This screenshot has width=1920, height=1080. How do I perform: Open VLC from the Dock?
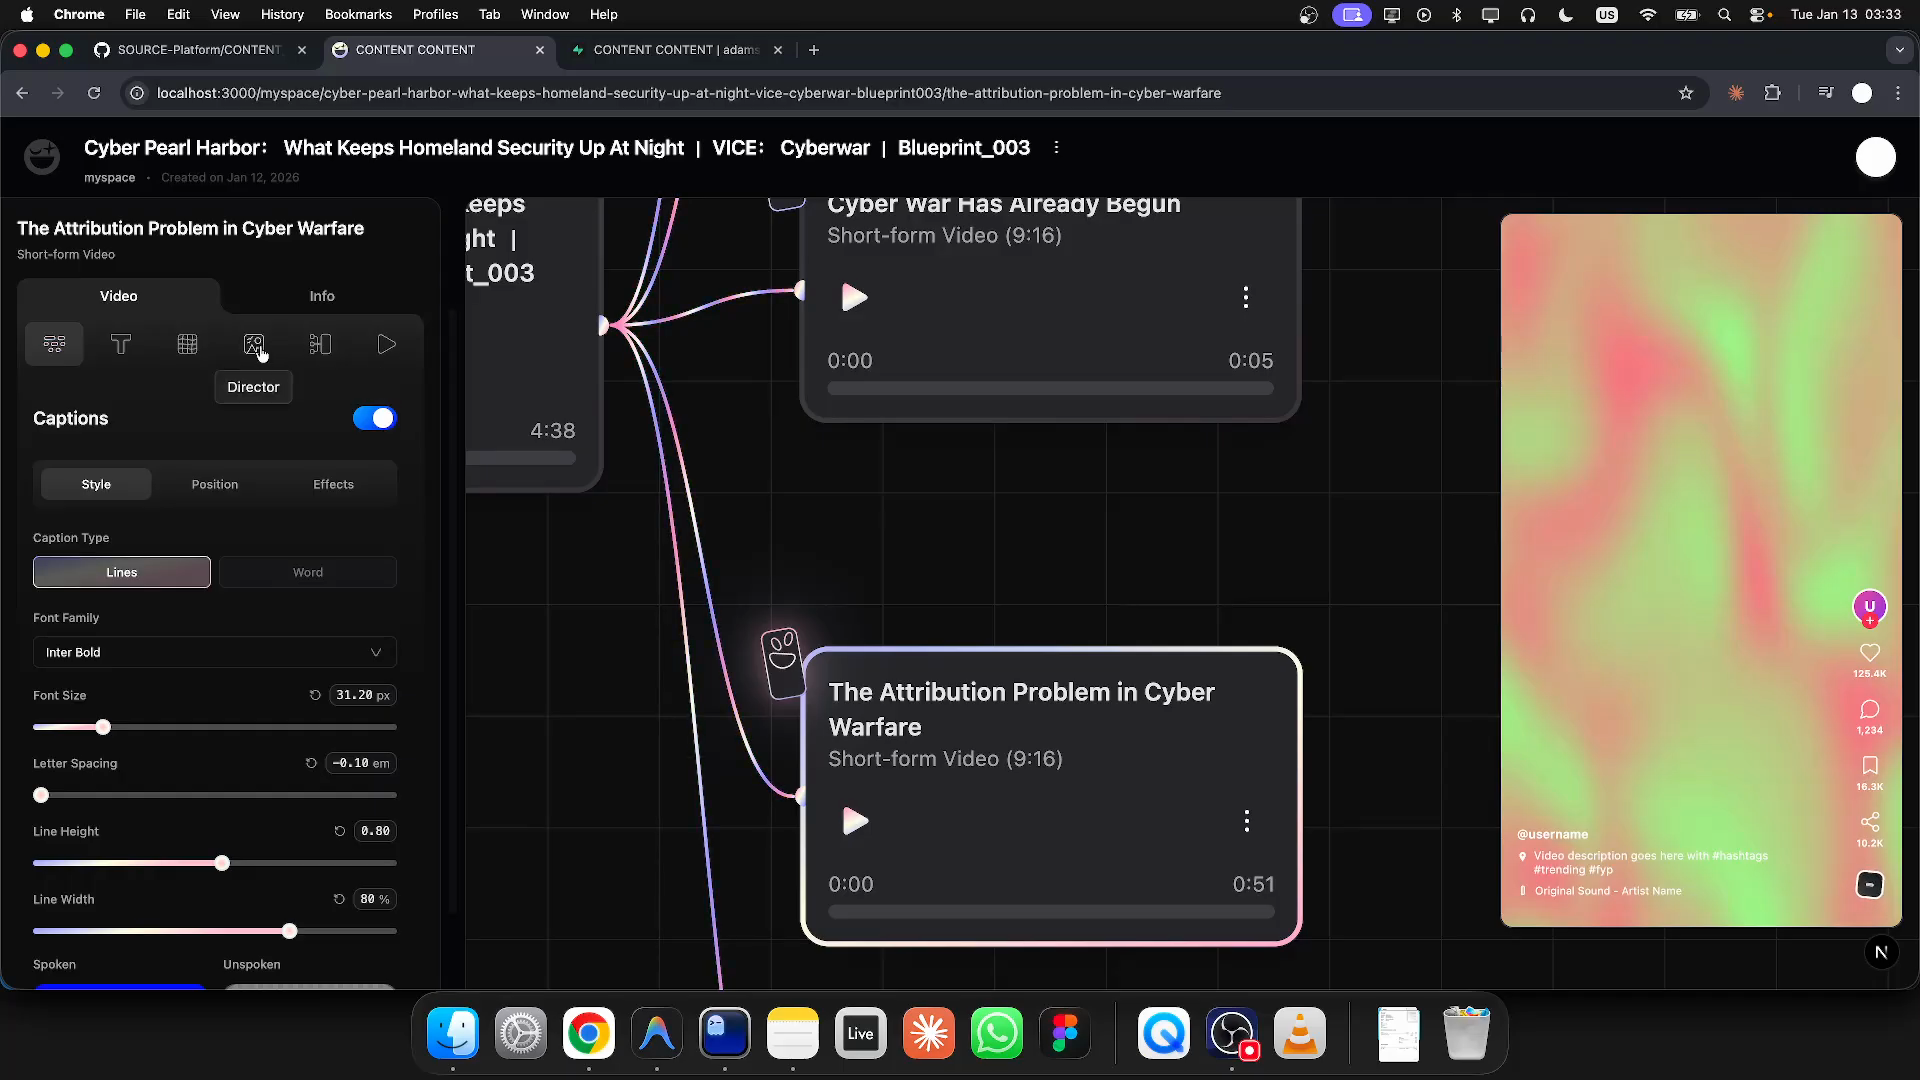(x=1299, y=1033)
